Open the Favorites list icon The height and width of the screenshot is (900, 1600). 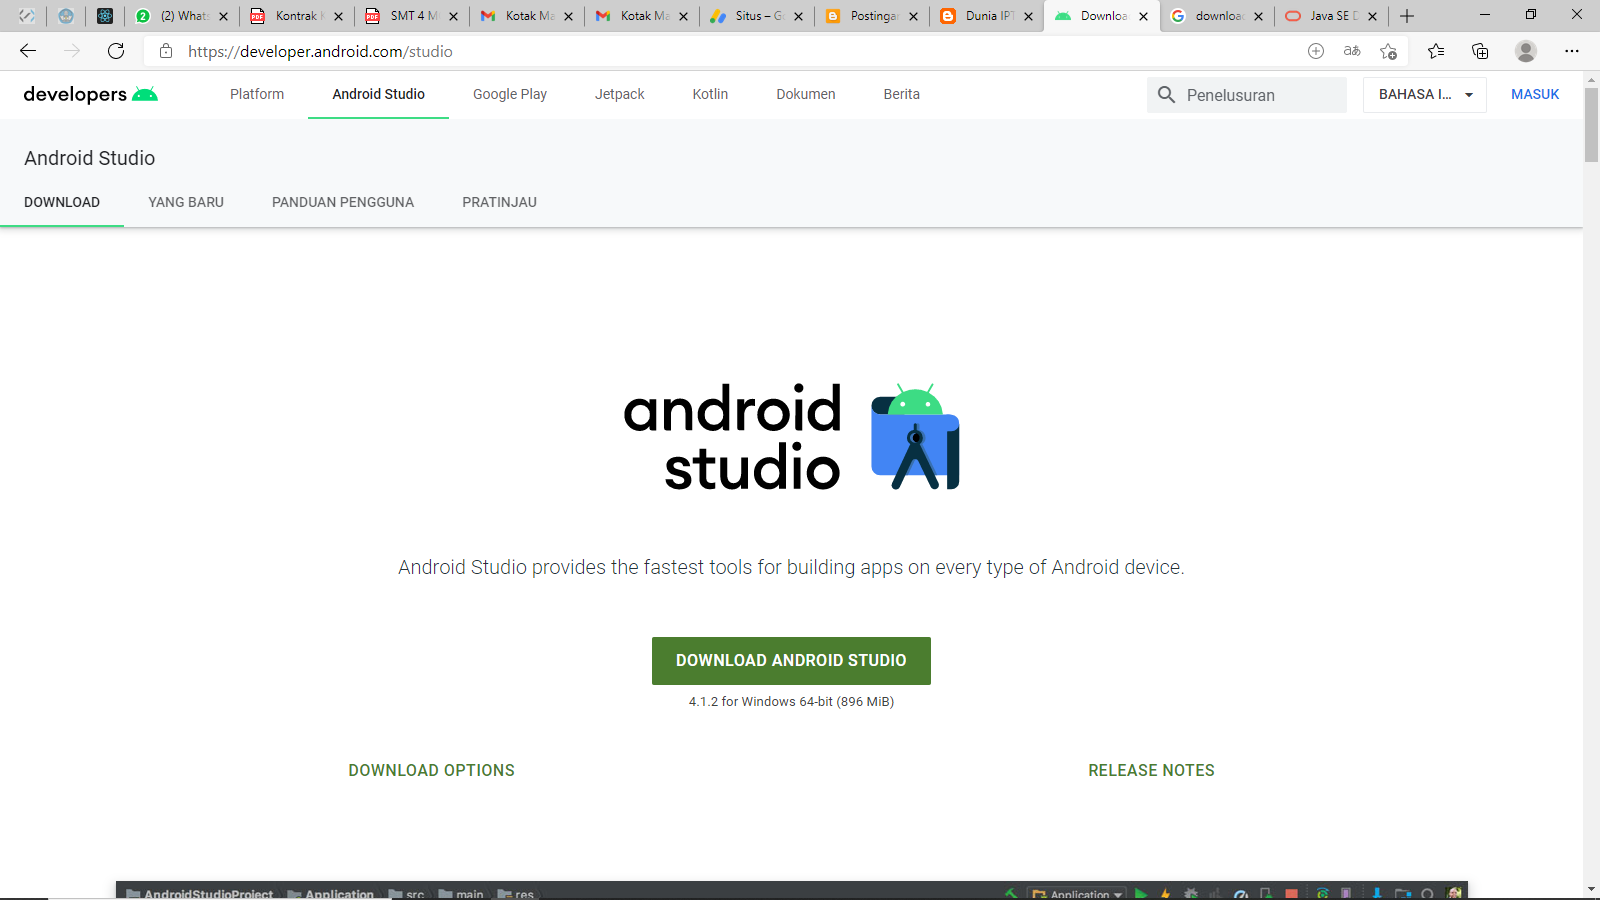pyautogui.click(x=1436, y=51)
